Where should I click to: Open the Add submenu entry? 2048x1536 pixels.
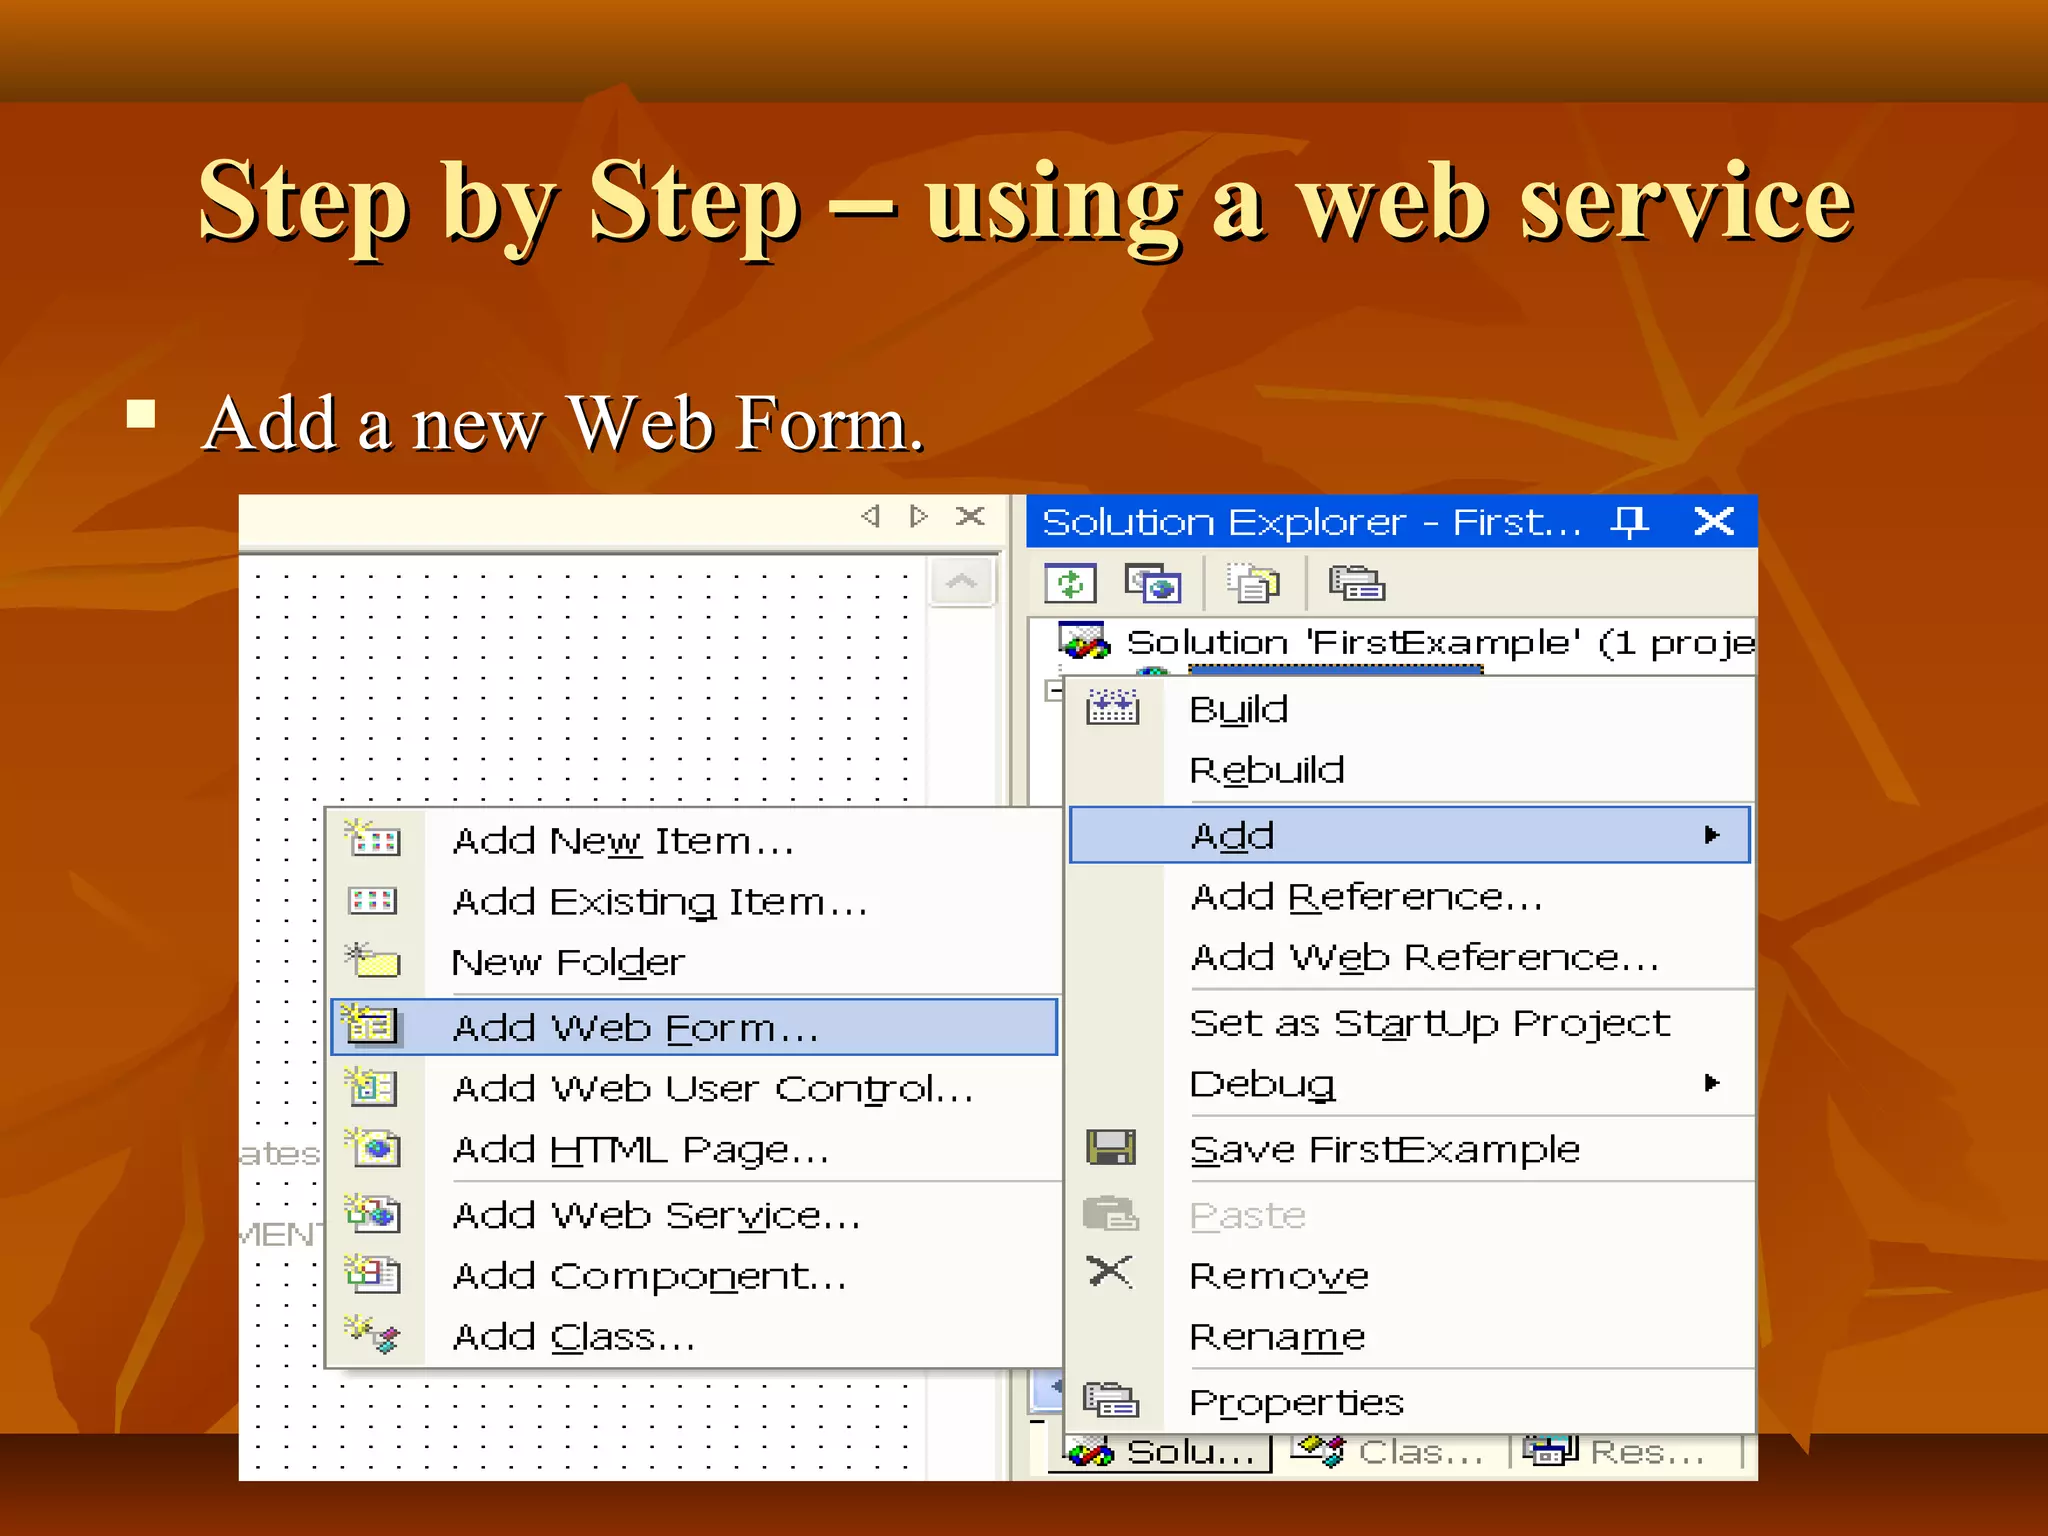[1410, 835]
